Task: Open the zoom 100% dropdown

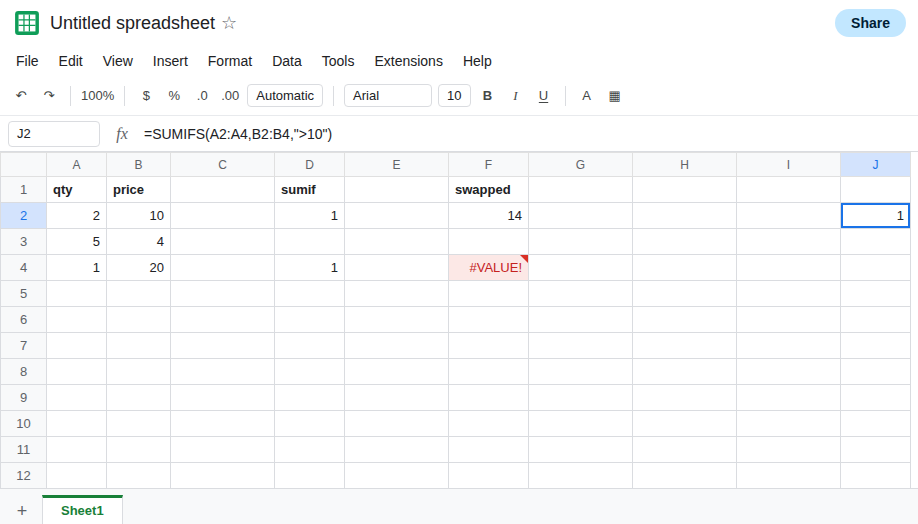Action: click(x=97, y=95)
